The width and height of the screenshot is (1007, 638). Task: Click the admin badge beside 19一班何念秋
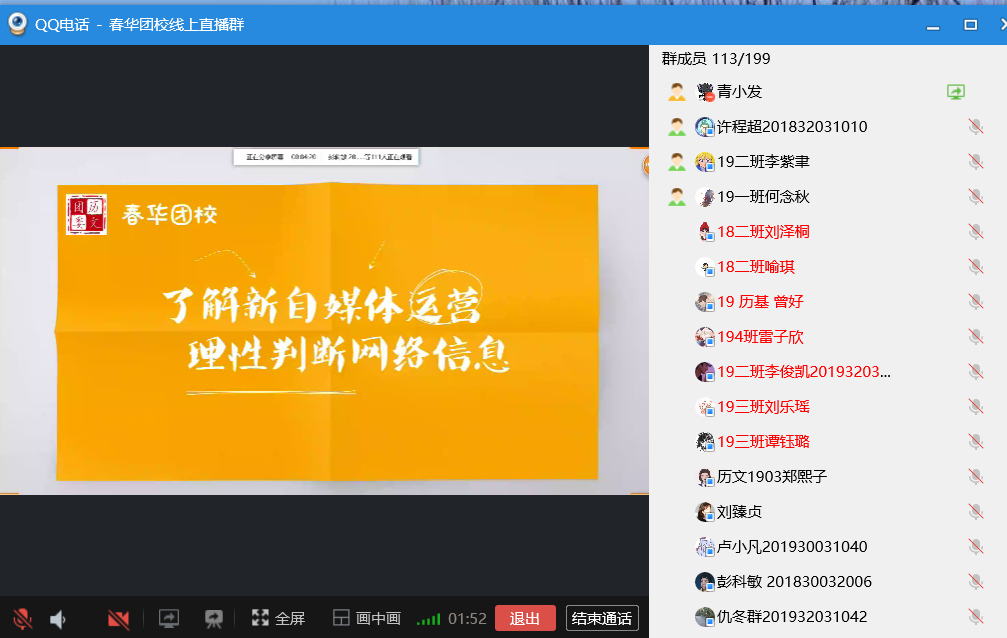(x=677, y=197)
